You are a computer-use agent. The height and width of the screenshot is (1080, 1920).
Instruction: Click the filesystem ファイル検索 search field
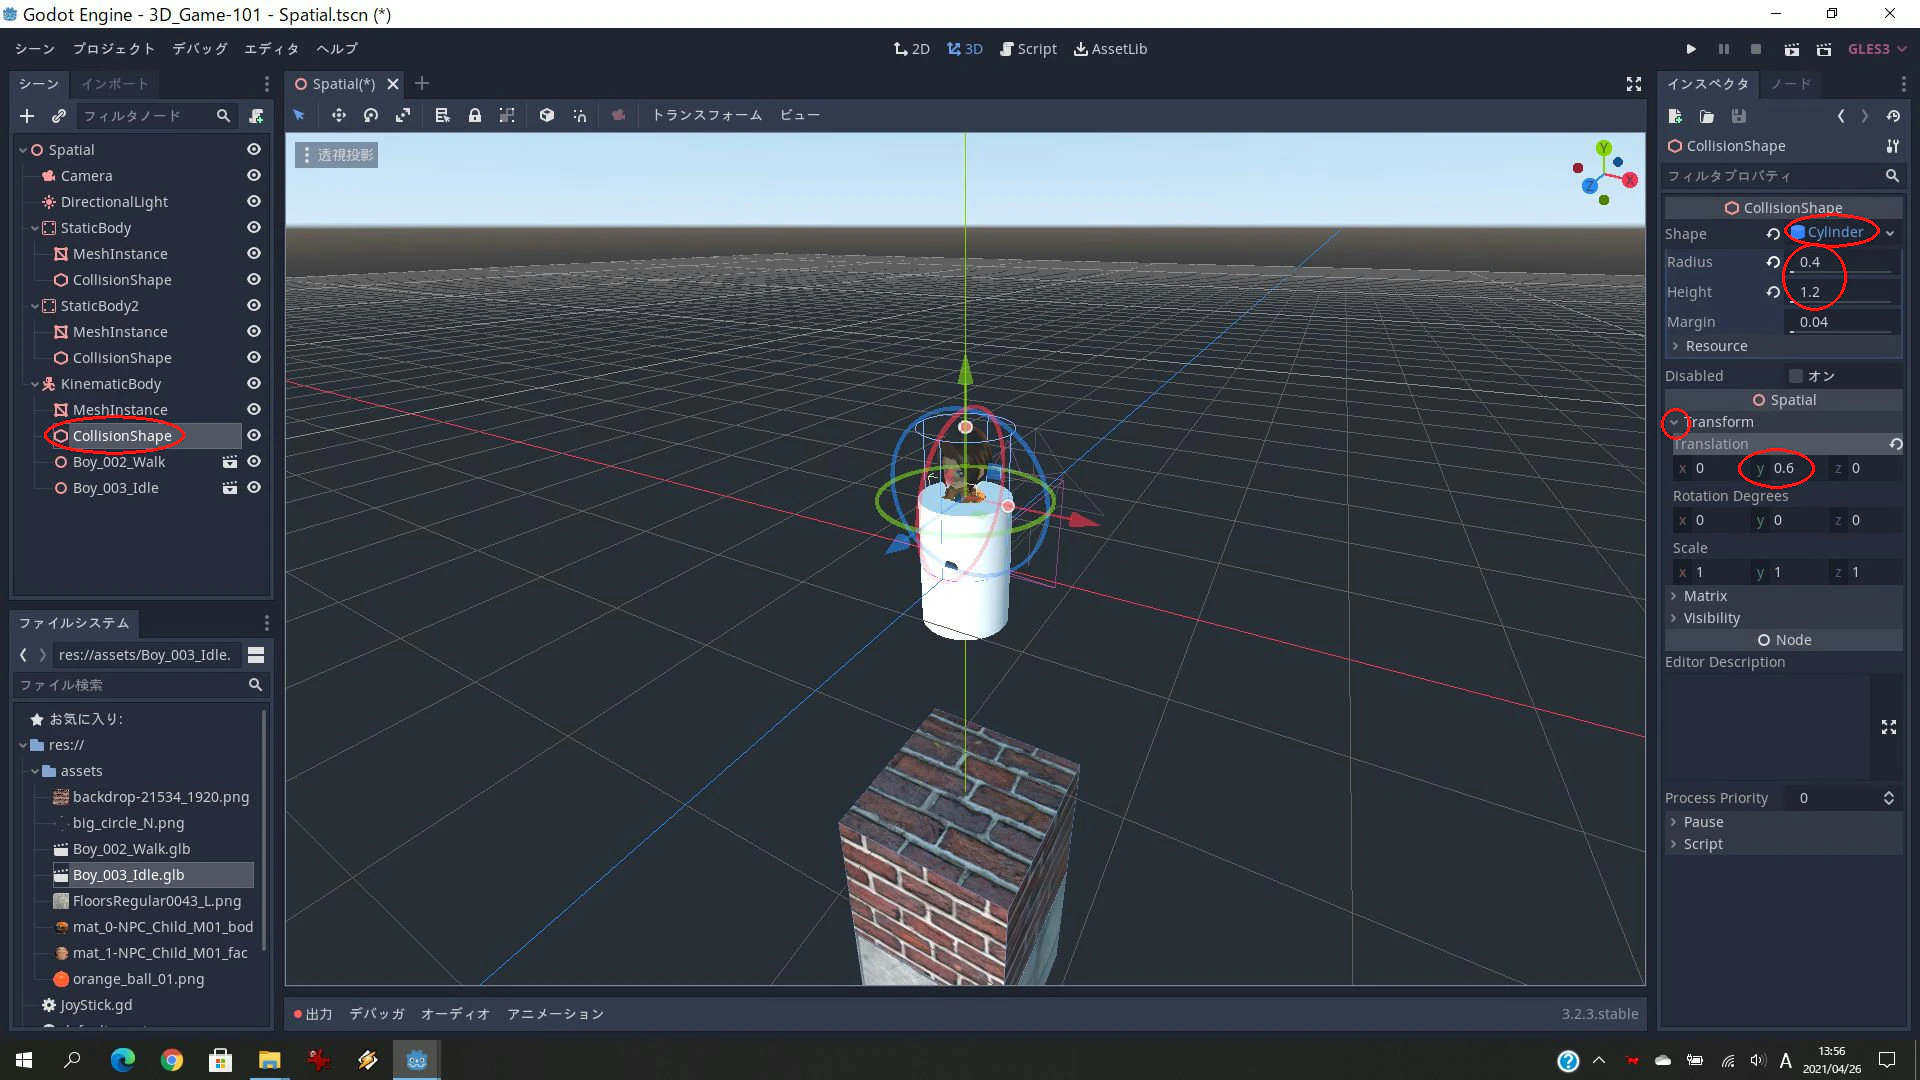(x=140, y=685)
